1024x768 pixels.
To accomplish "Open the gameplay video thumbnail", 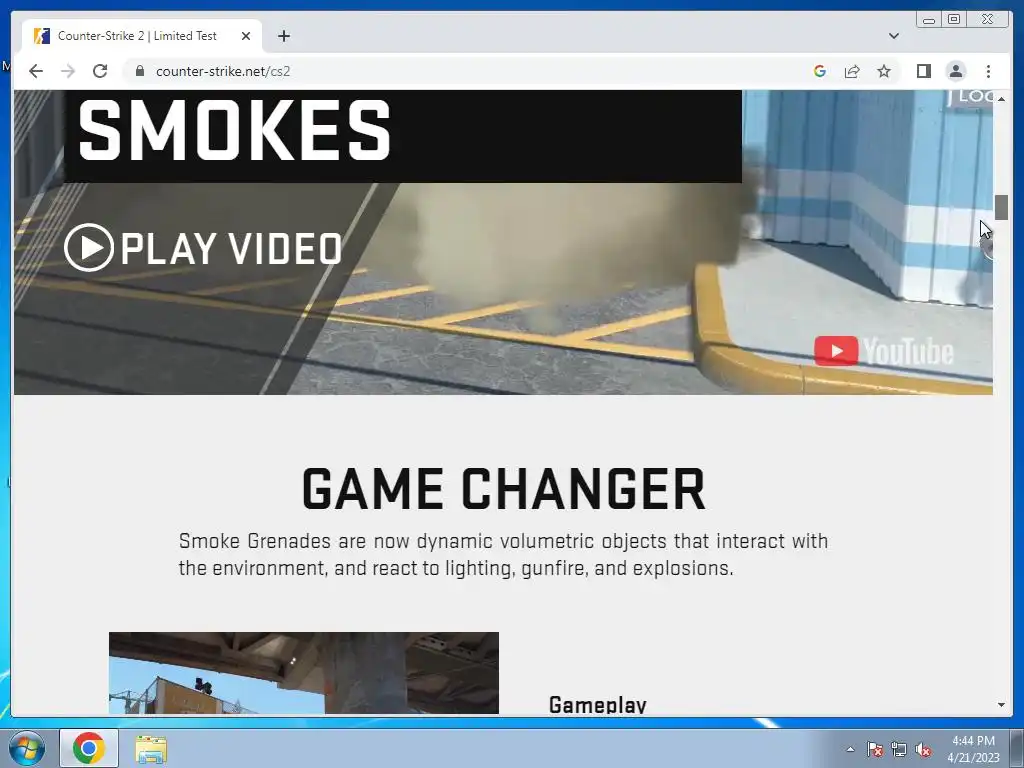I will click(x=304, y=673).
